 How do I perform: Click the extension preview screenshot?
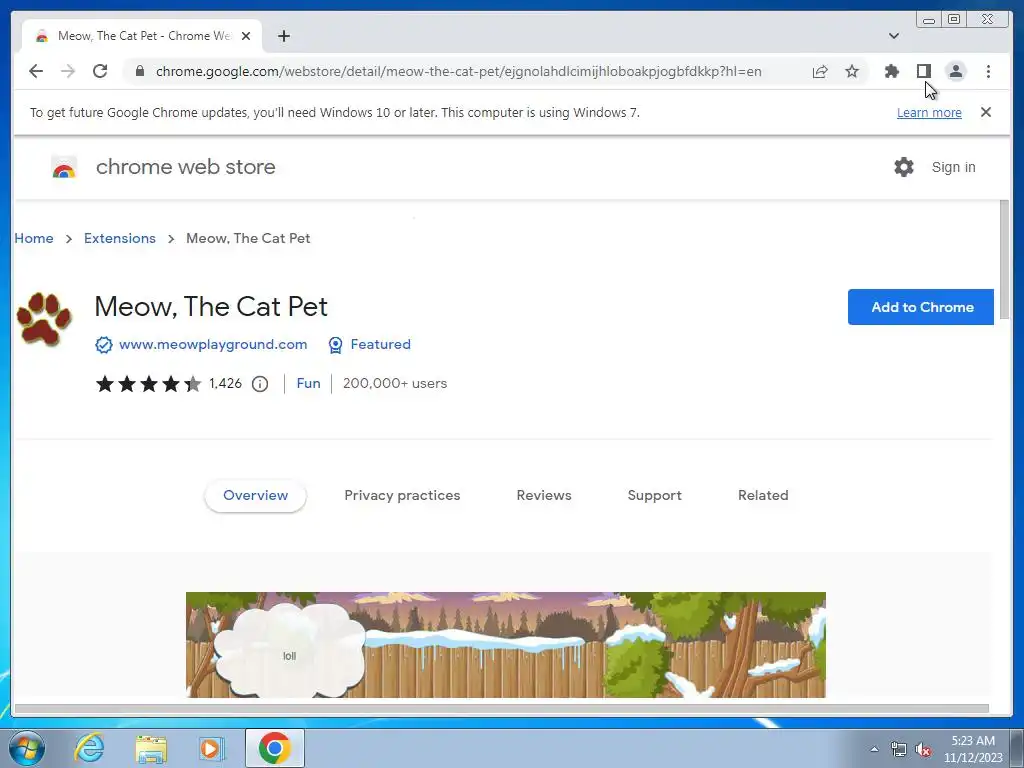pyautogui.click(x=505, y=645)
